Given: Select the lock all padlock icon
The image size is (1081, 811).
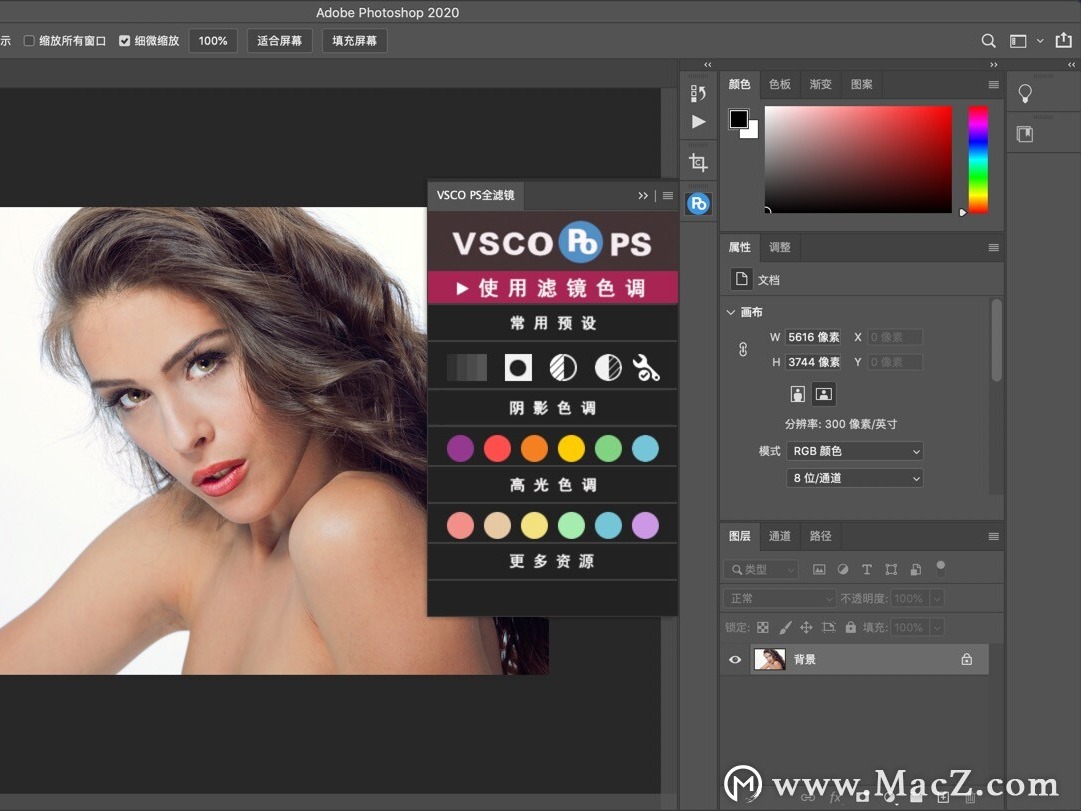Looking at the screenshot, I should (850, 627).
